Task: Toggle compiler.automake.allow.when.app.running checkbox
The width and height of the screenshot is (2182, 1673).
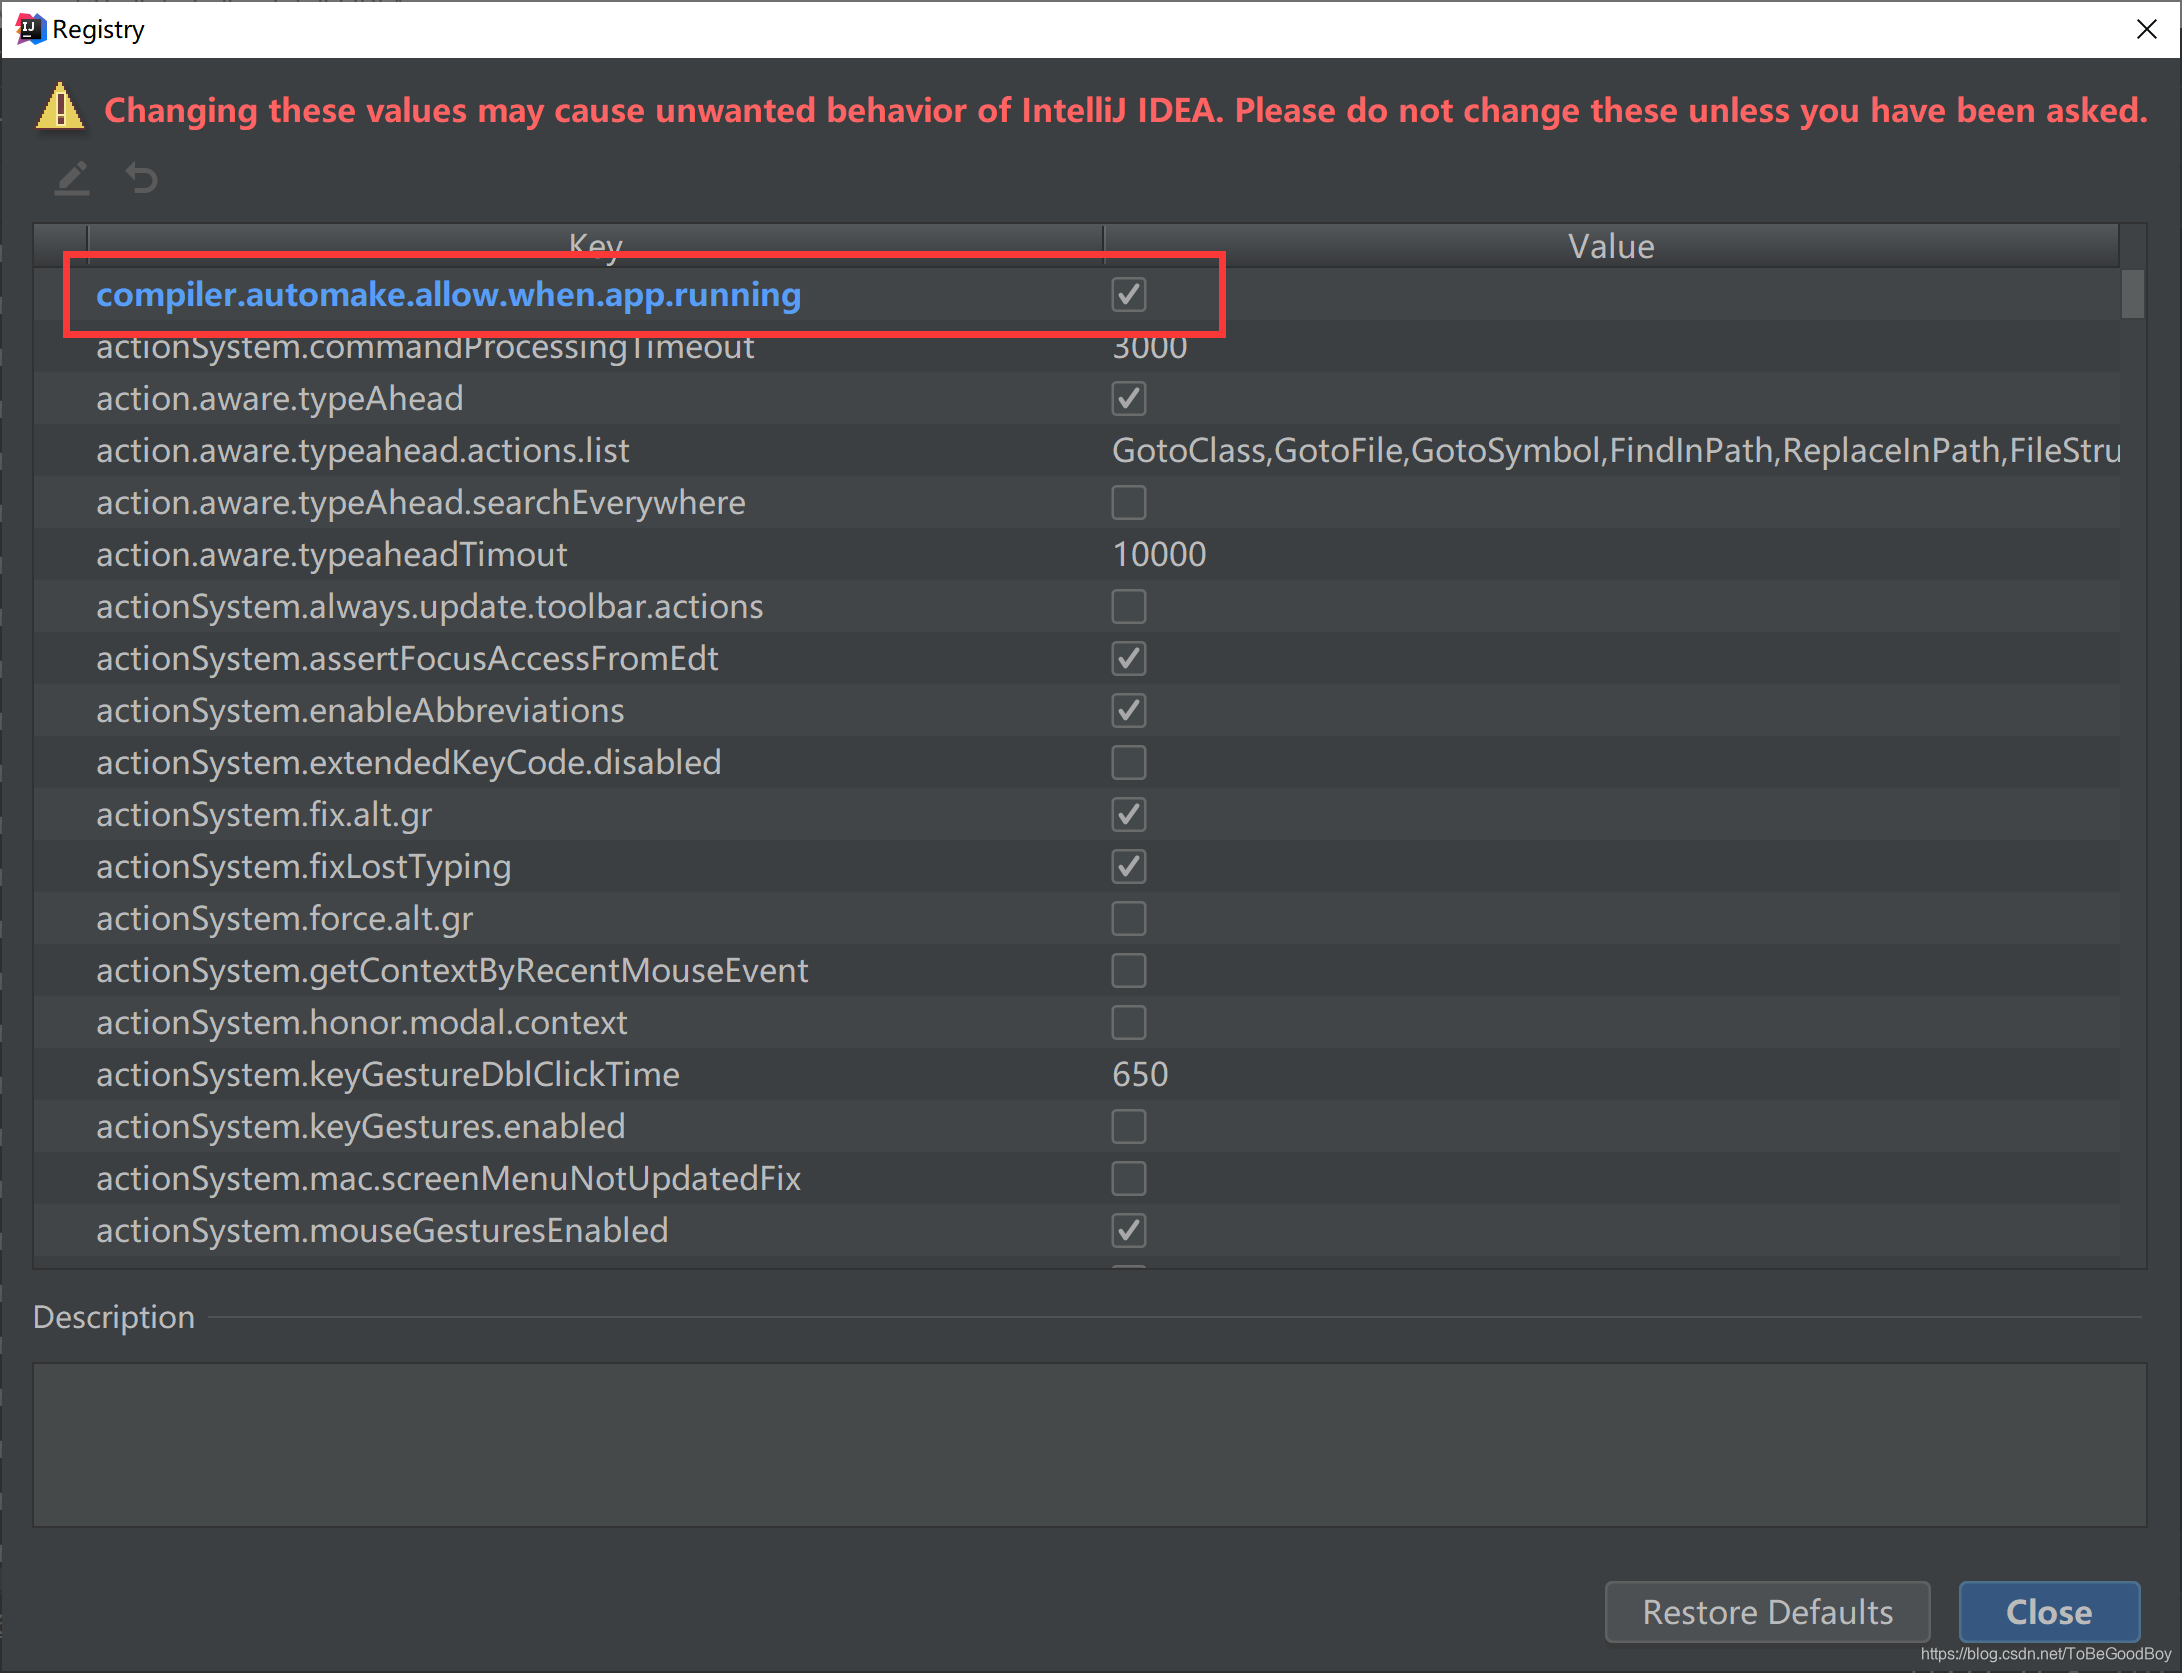Action: pyautogui.click(x=1128, y=295)
